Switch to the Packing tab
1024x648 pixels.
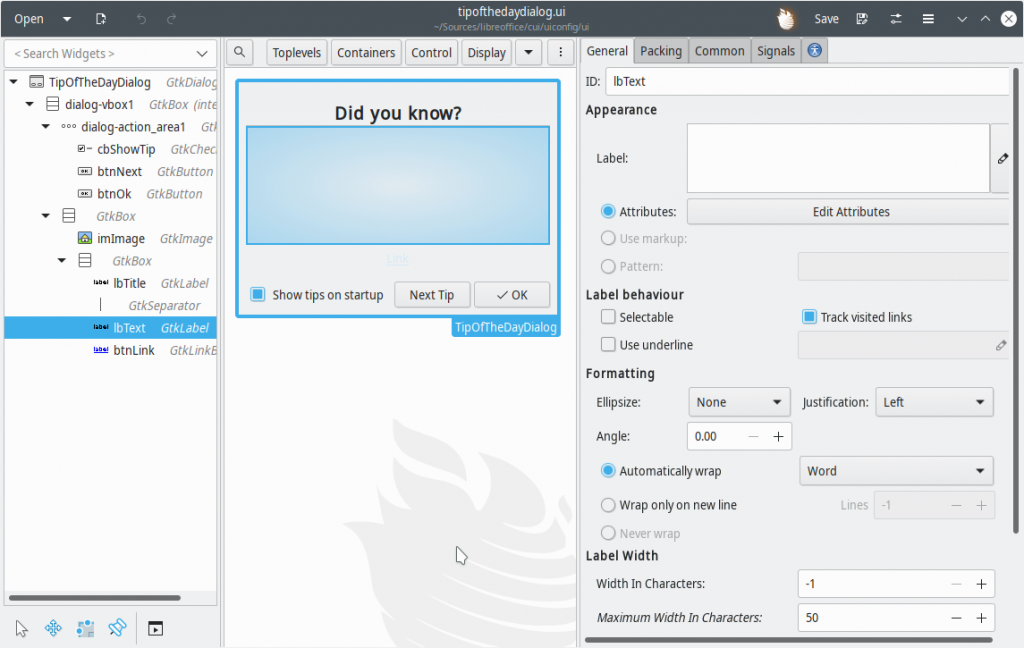(660, 51)
